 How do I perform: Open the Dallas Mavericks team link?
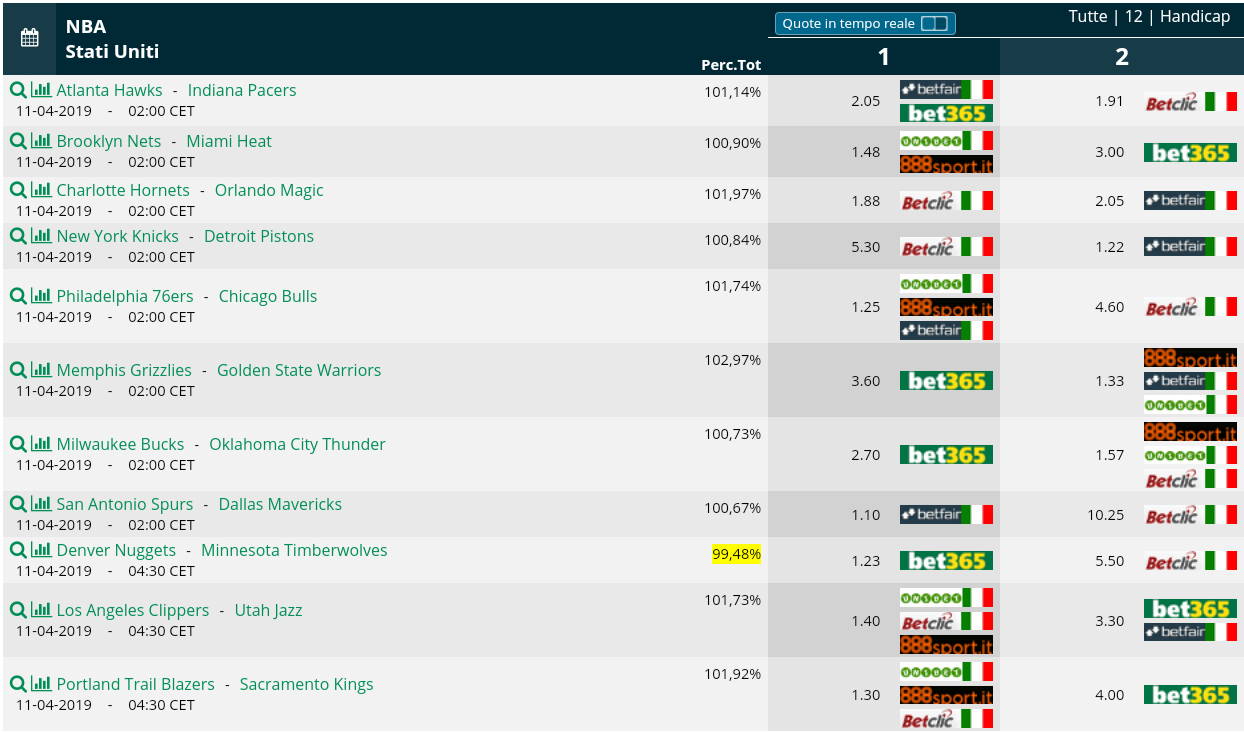click(x=280, y=504)
